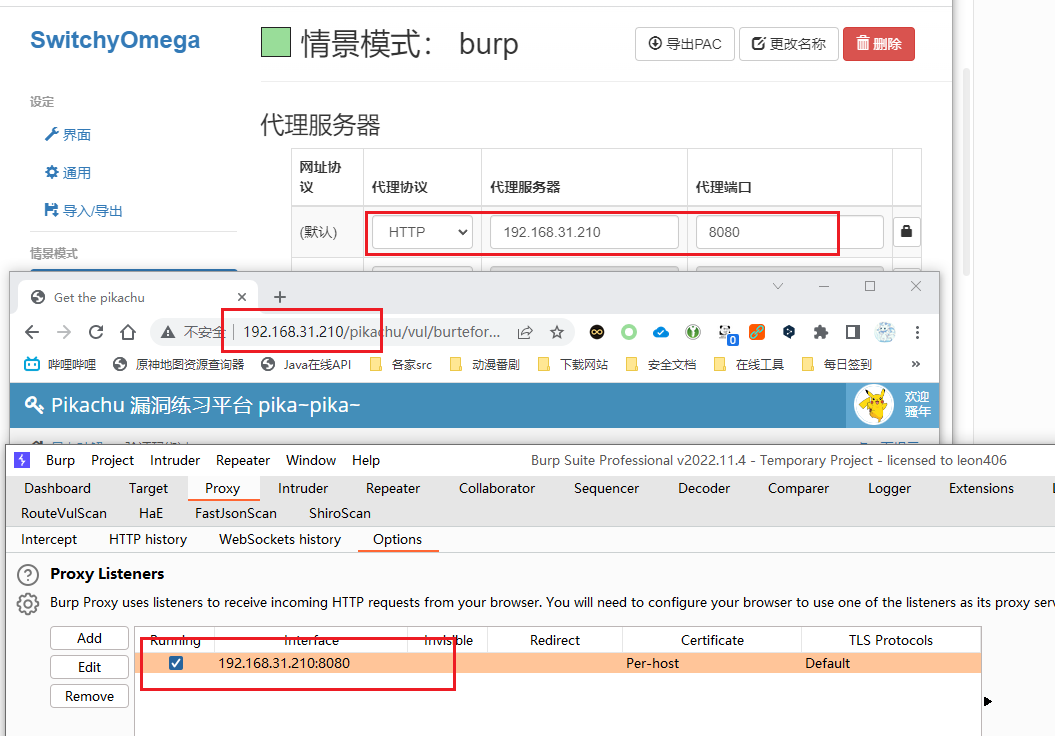Viewport: 1055px width, 736px height.
Task: Open the browser Extensions puzzle icon
Action: [821, 332]
